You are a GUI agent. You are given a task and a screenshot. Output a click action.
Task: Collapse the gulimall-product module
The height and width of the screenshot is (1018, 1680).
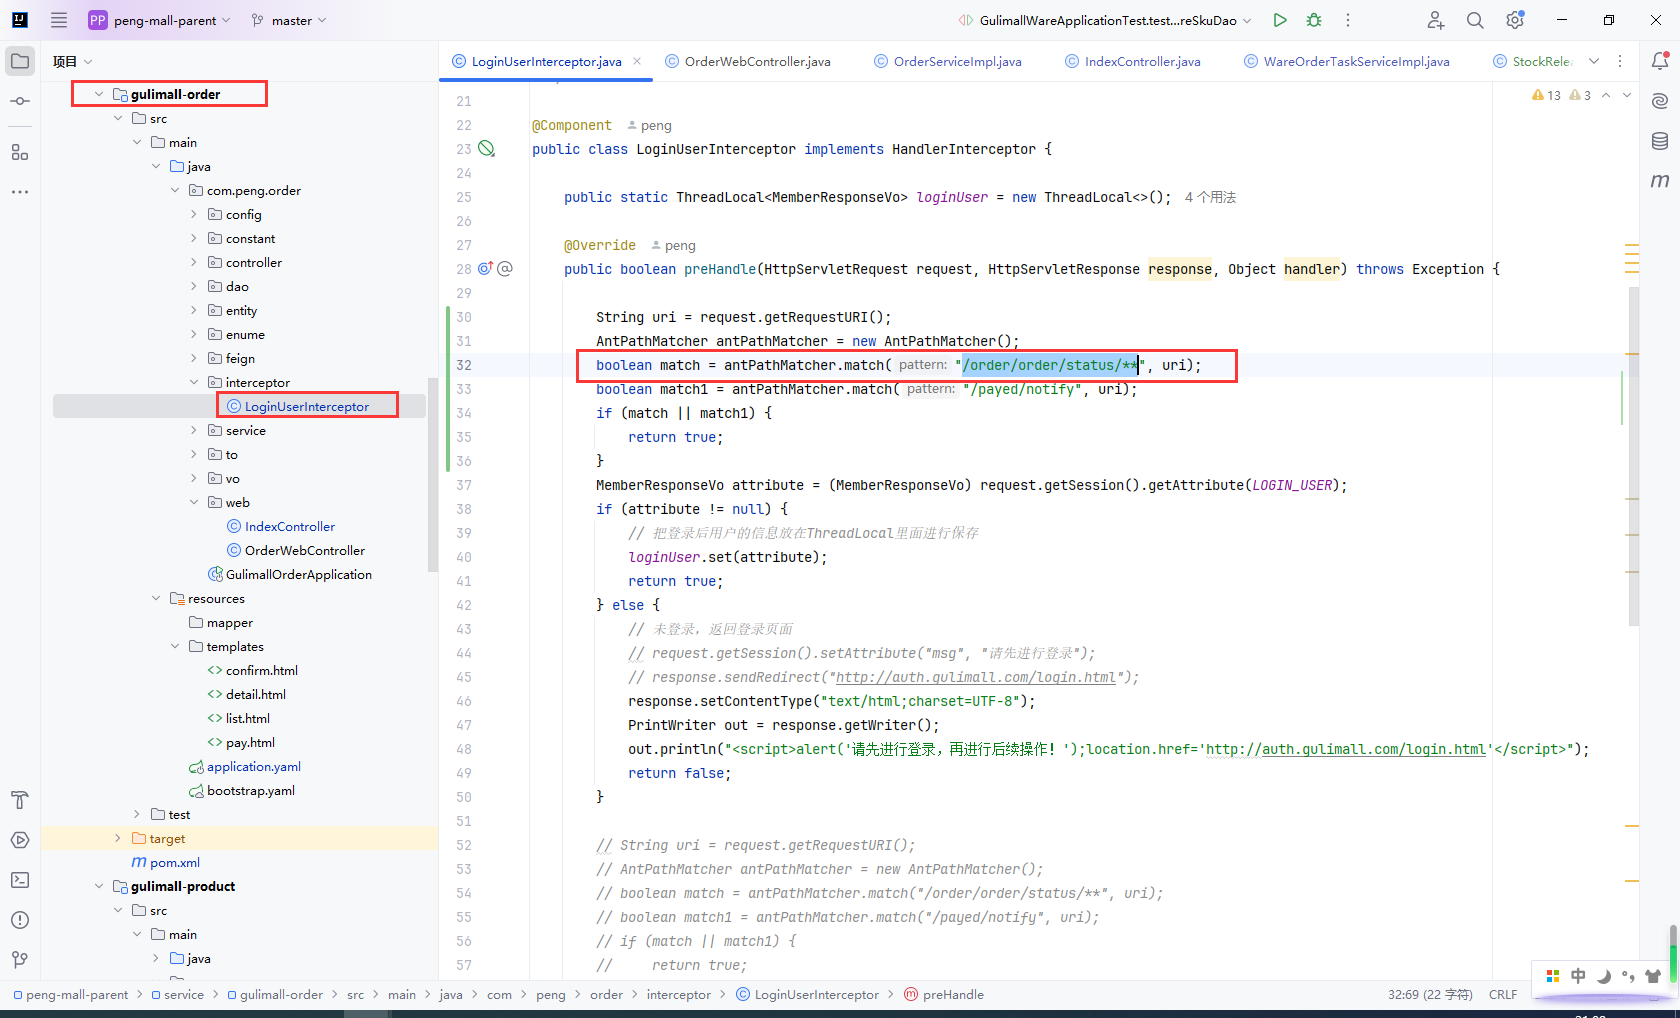click(99, 886)
